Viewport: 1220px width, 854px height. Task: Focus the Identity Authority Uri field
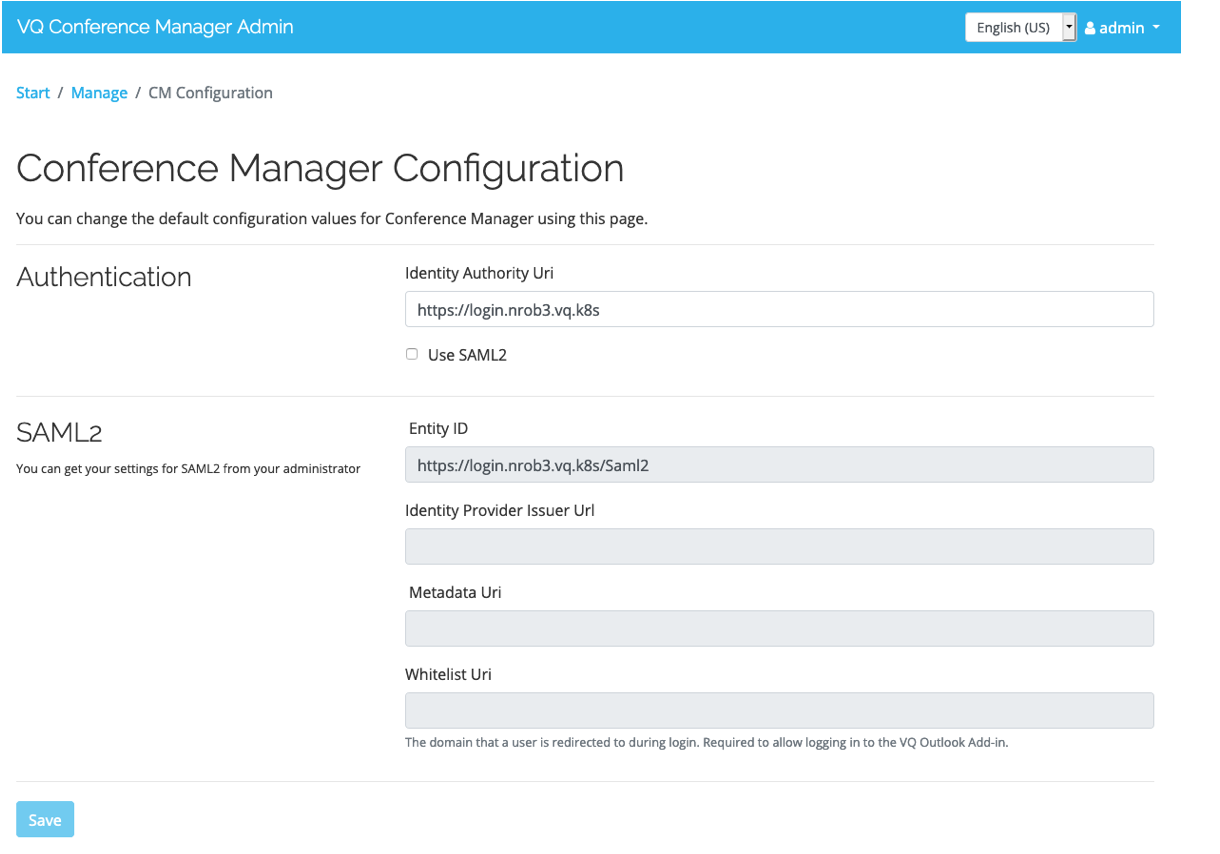(x=779, y=309)
